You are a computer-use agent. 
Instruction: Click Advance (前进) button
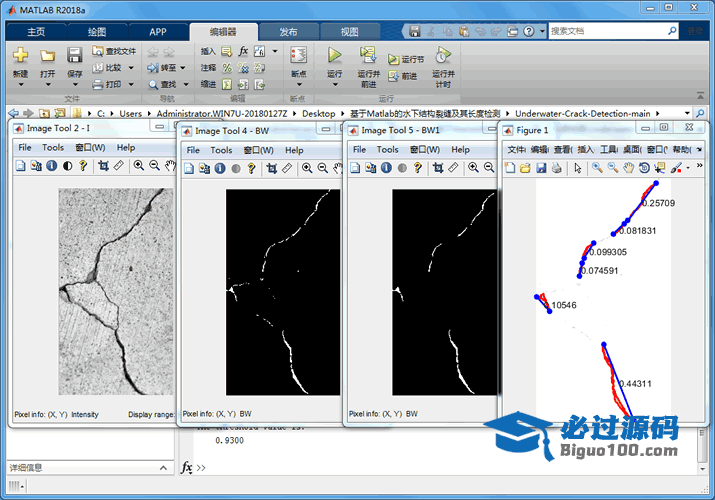coord(403,76)
